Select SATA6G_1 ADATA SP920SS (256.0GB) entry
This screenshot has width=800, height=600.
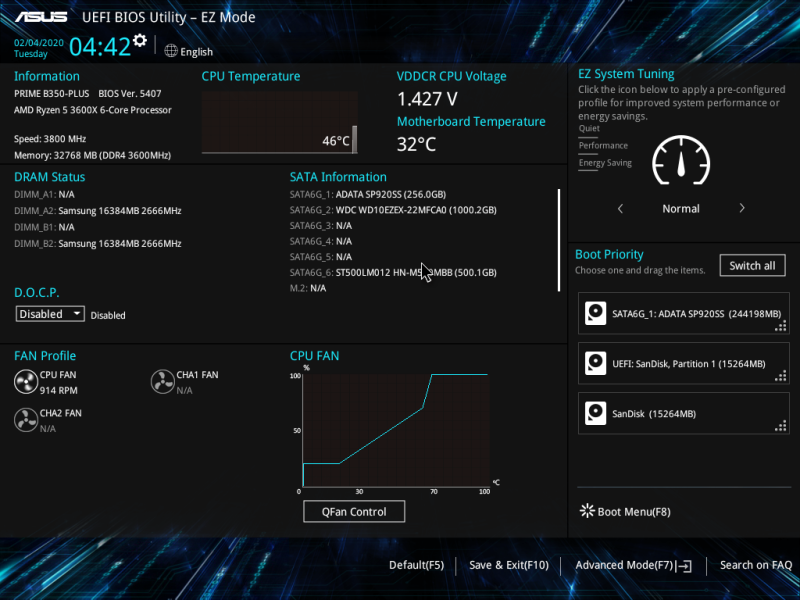[x=368, y=194]
